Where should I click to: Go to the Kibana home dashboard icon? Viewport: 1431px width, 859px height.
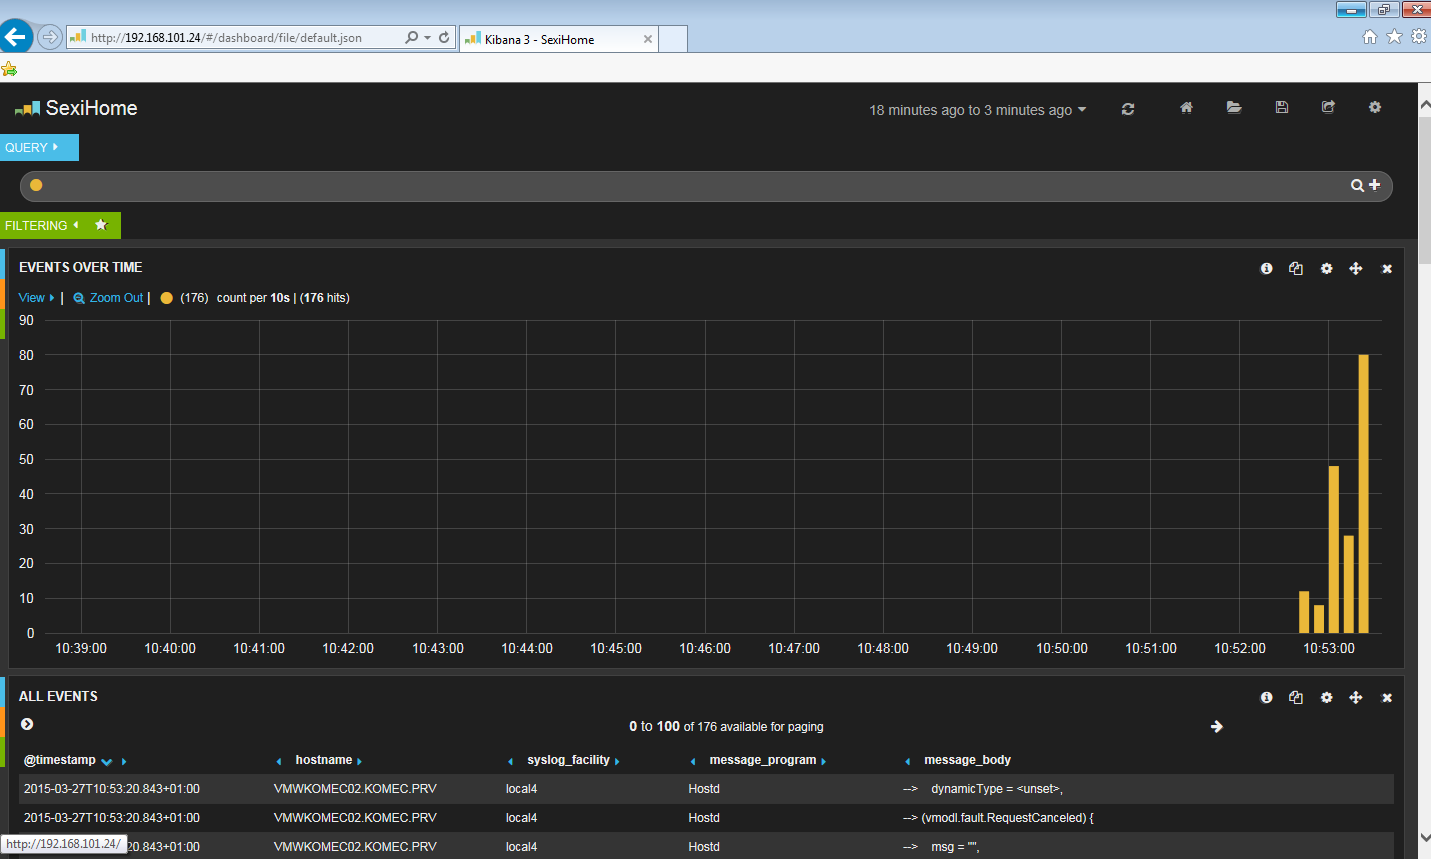point(1186,108)
